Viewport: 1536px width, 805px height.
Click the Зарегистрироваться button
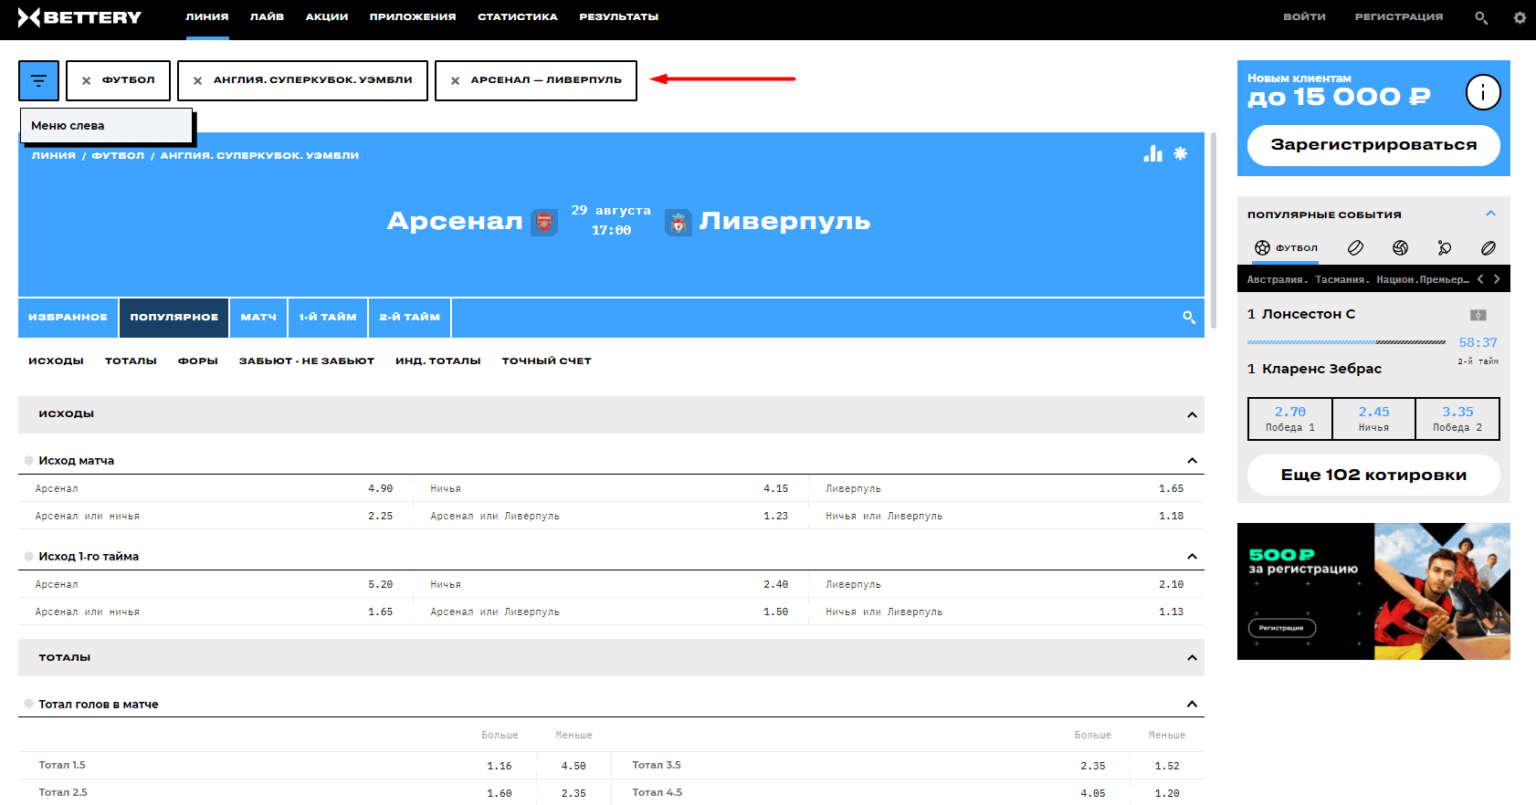(1374, 145)
